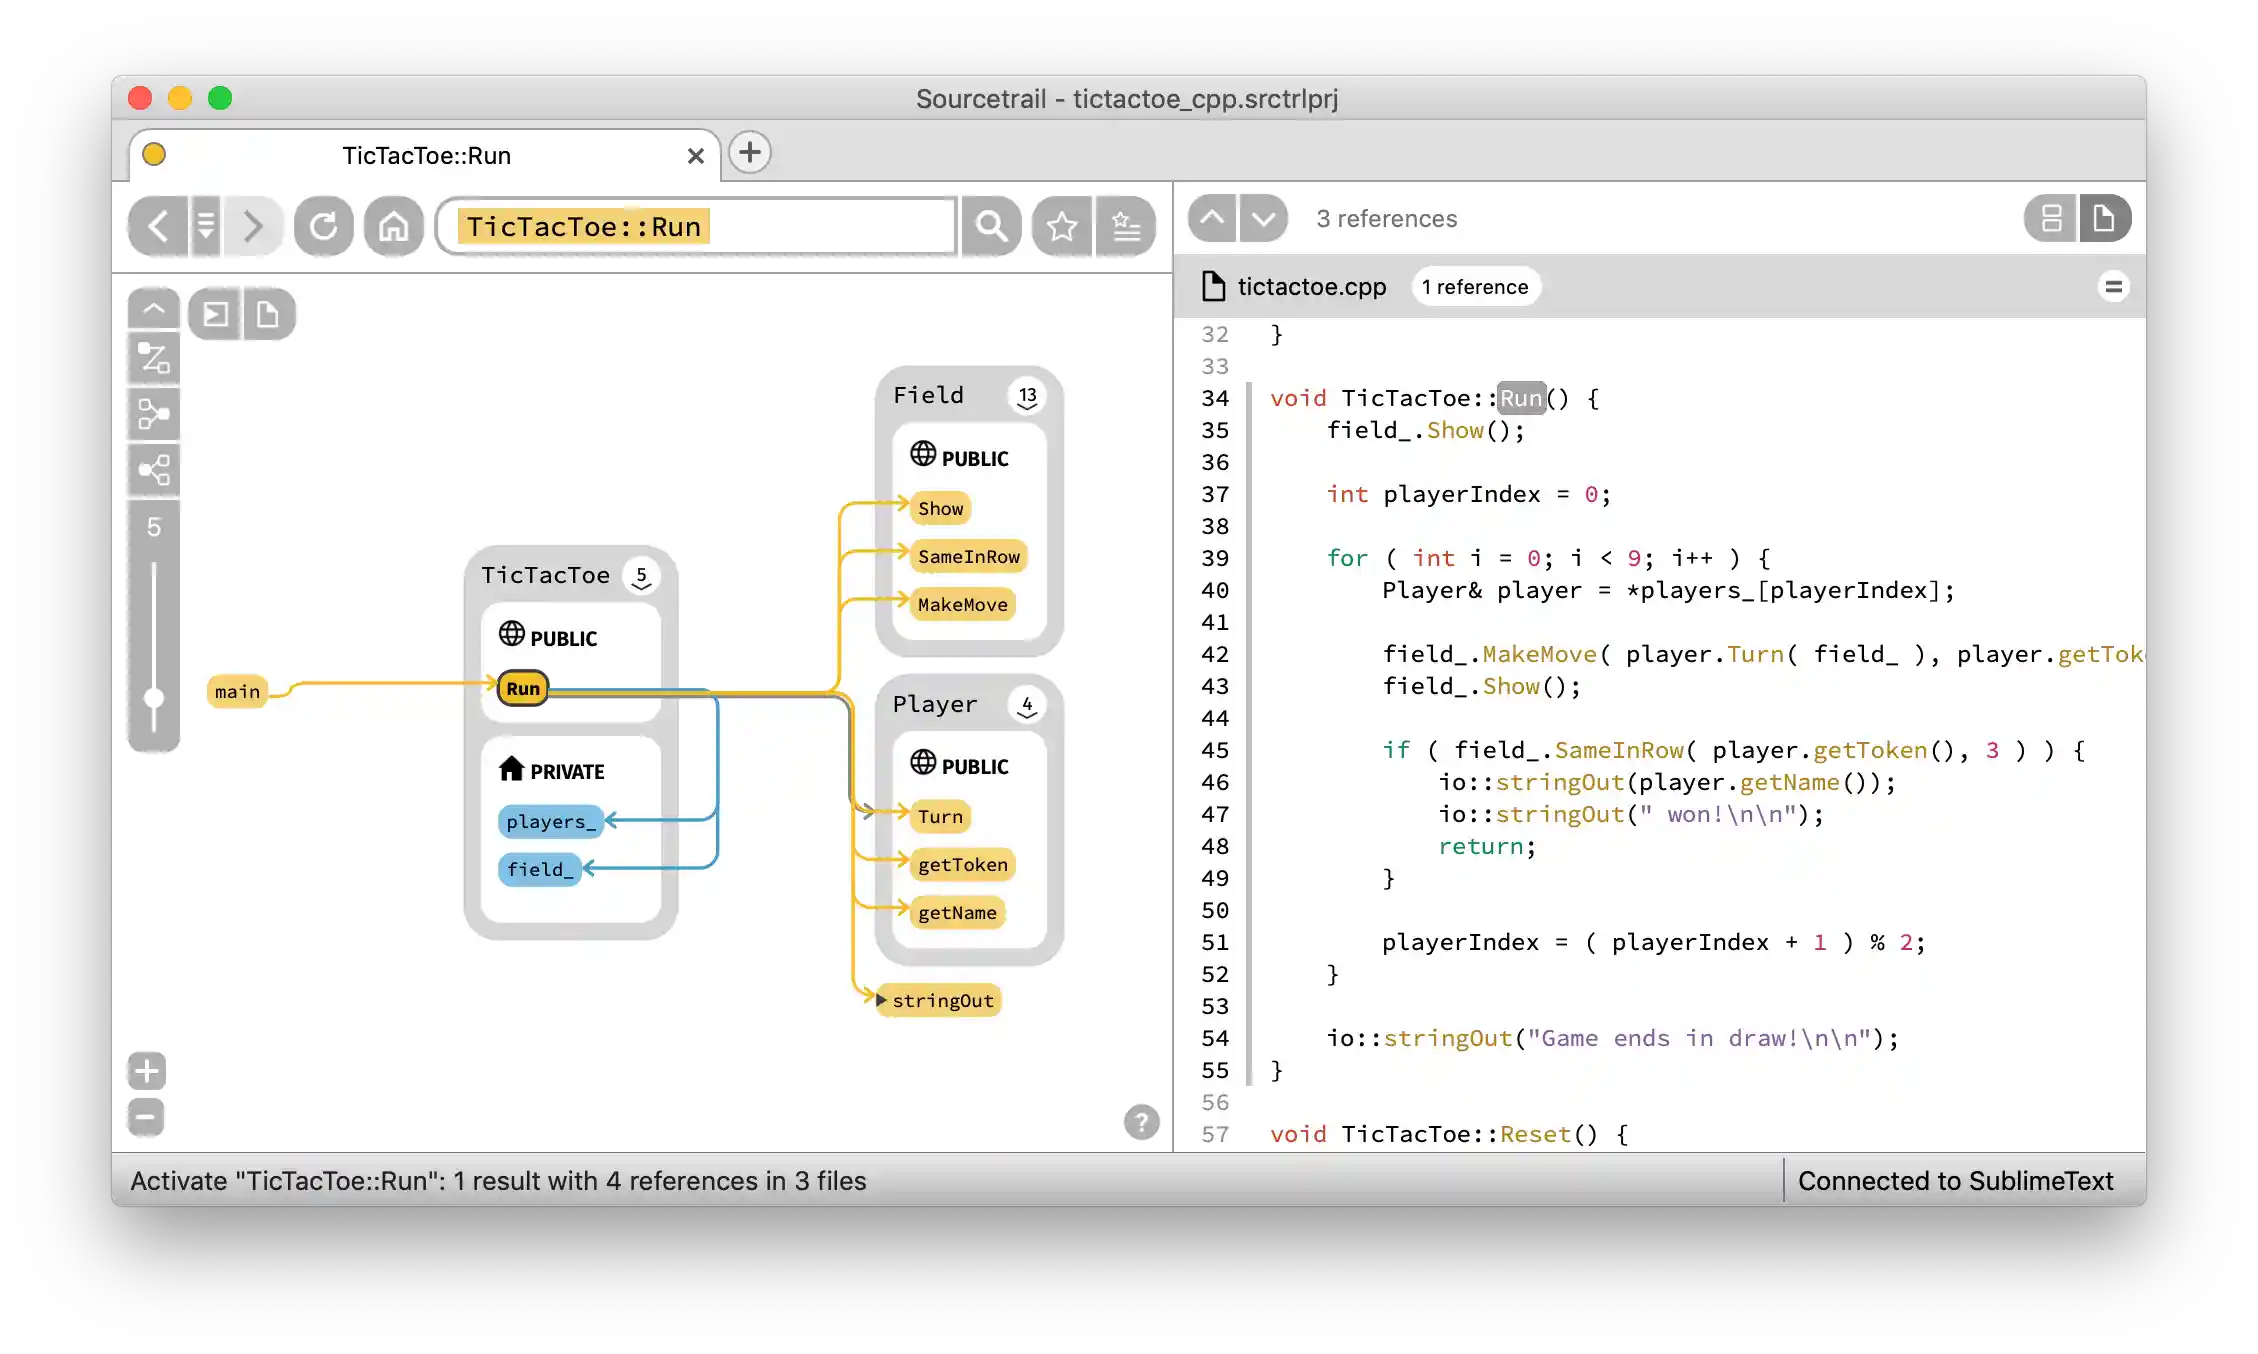Viewport: 2258px width, 1354px height.
Task: Switch code view to single file mode
Action: 2105,218
